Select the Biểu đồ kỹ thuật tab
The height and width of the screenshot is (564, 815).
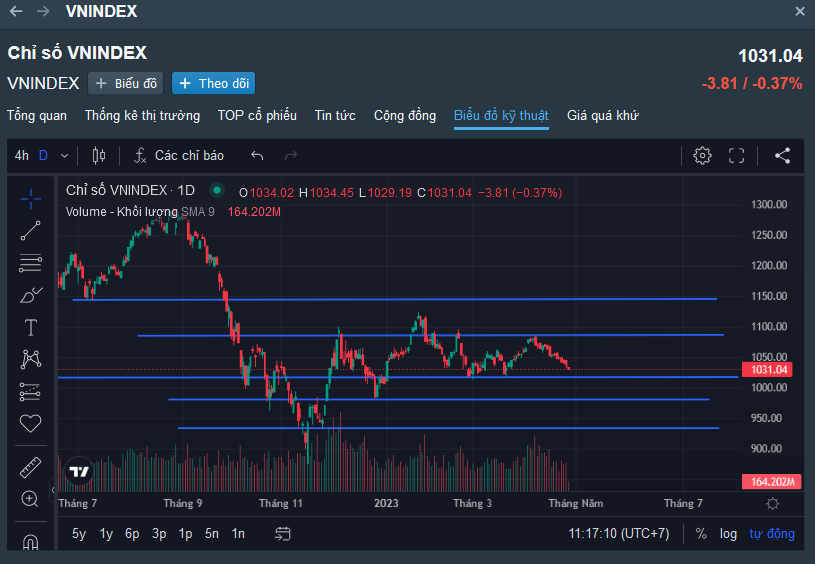501,115
